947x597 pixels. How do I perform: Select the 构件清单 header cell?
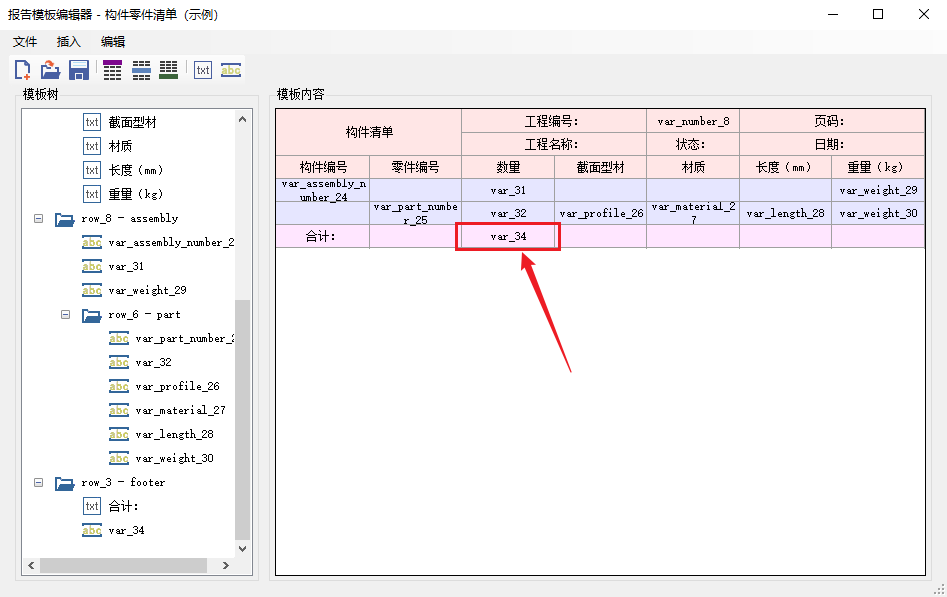(x=369, y=132)
